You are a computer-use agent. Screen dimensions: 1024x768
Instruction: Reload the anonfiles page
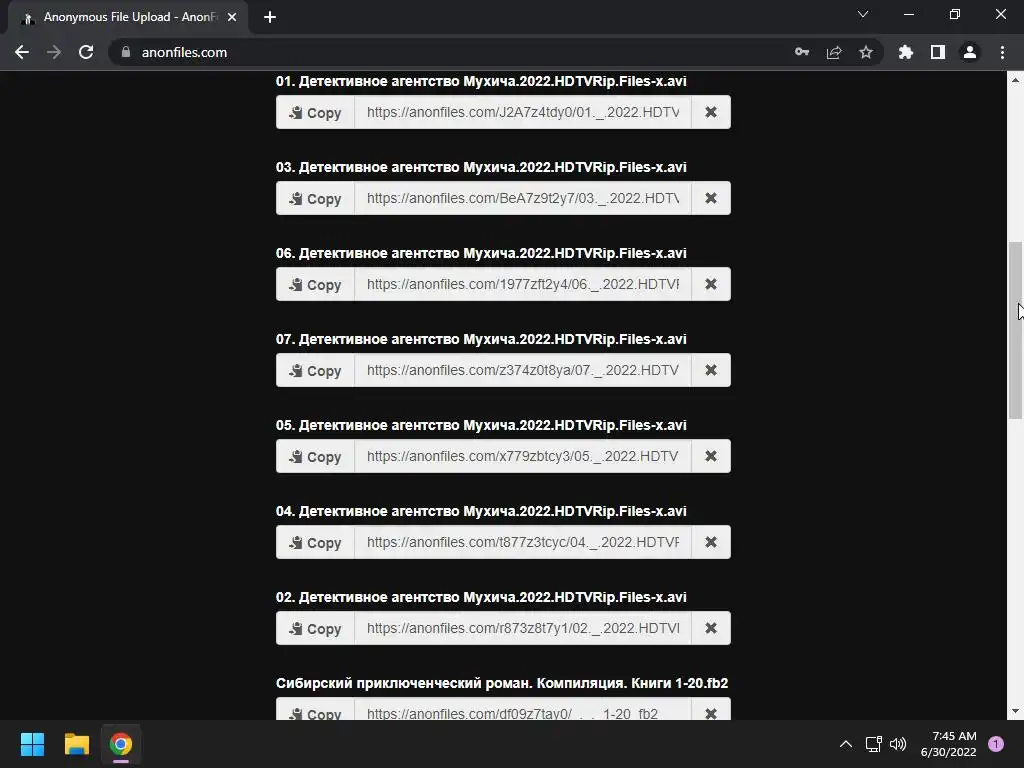point(86,52)
